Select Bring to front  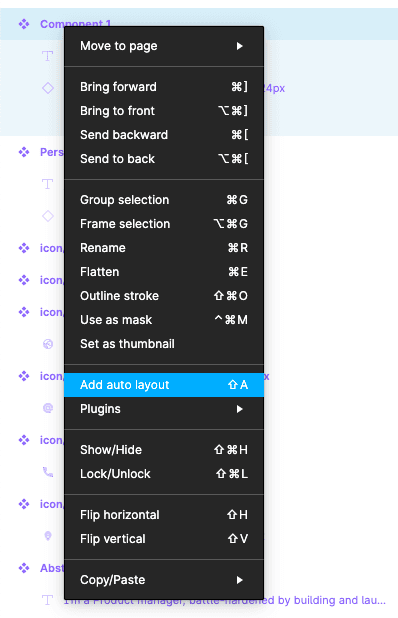164,111
